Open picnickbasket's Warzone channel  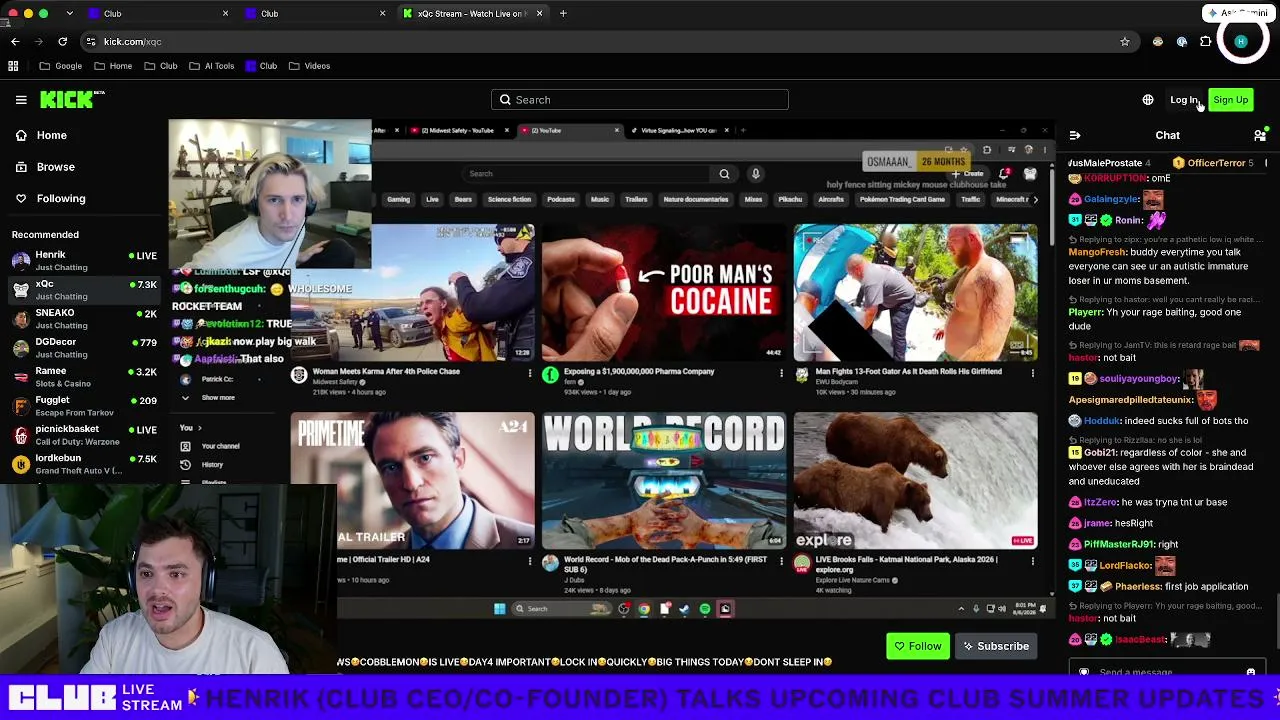tap(84, 434)
